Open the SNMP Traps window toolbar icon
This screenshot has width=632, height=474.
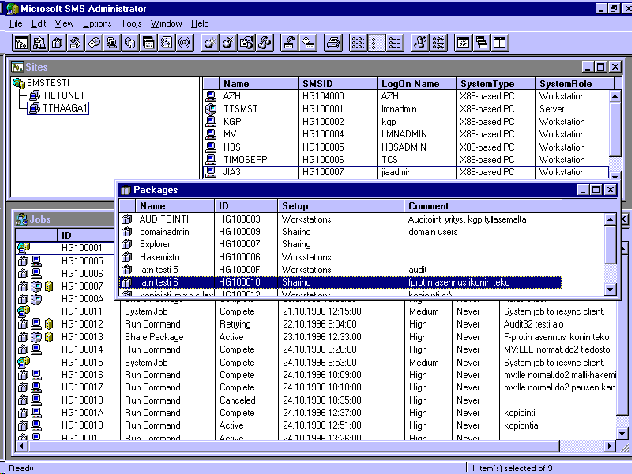[x=184, y=42]
